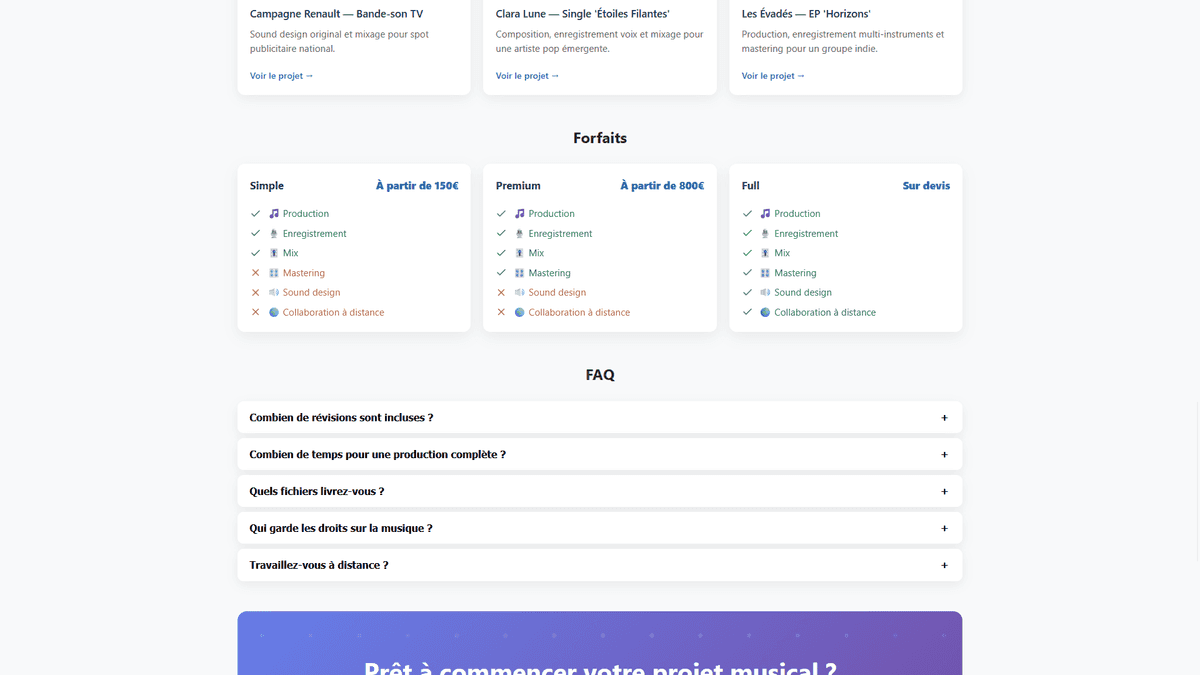Click the red cross before Mastering in Simple plan

[255, 273]
